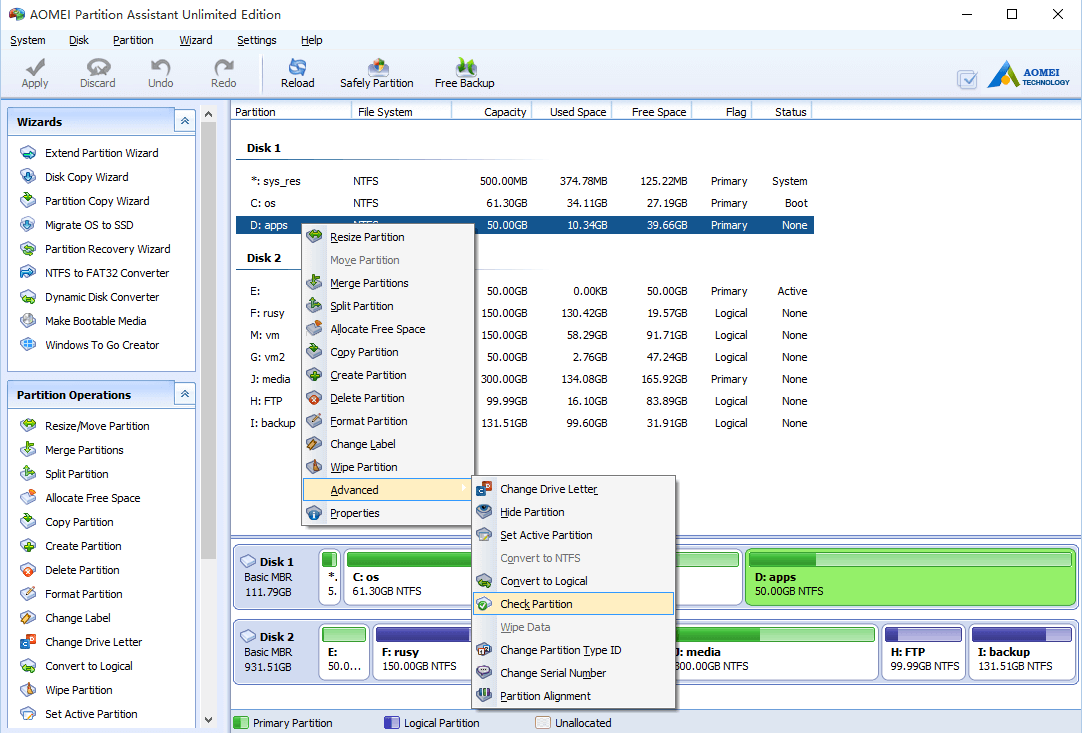Select Set Active Partition in sidebar

point(91,714)
